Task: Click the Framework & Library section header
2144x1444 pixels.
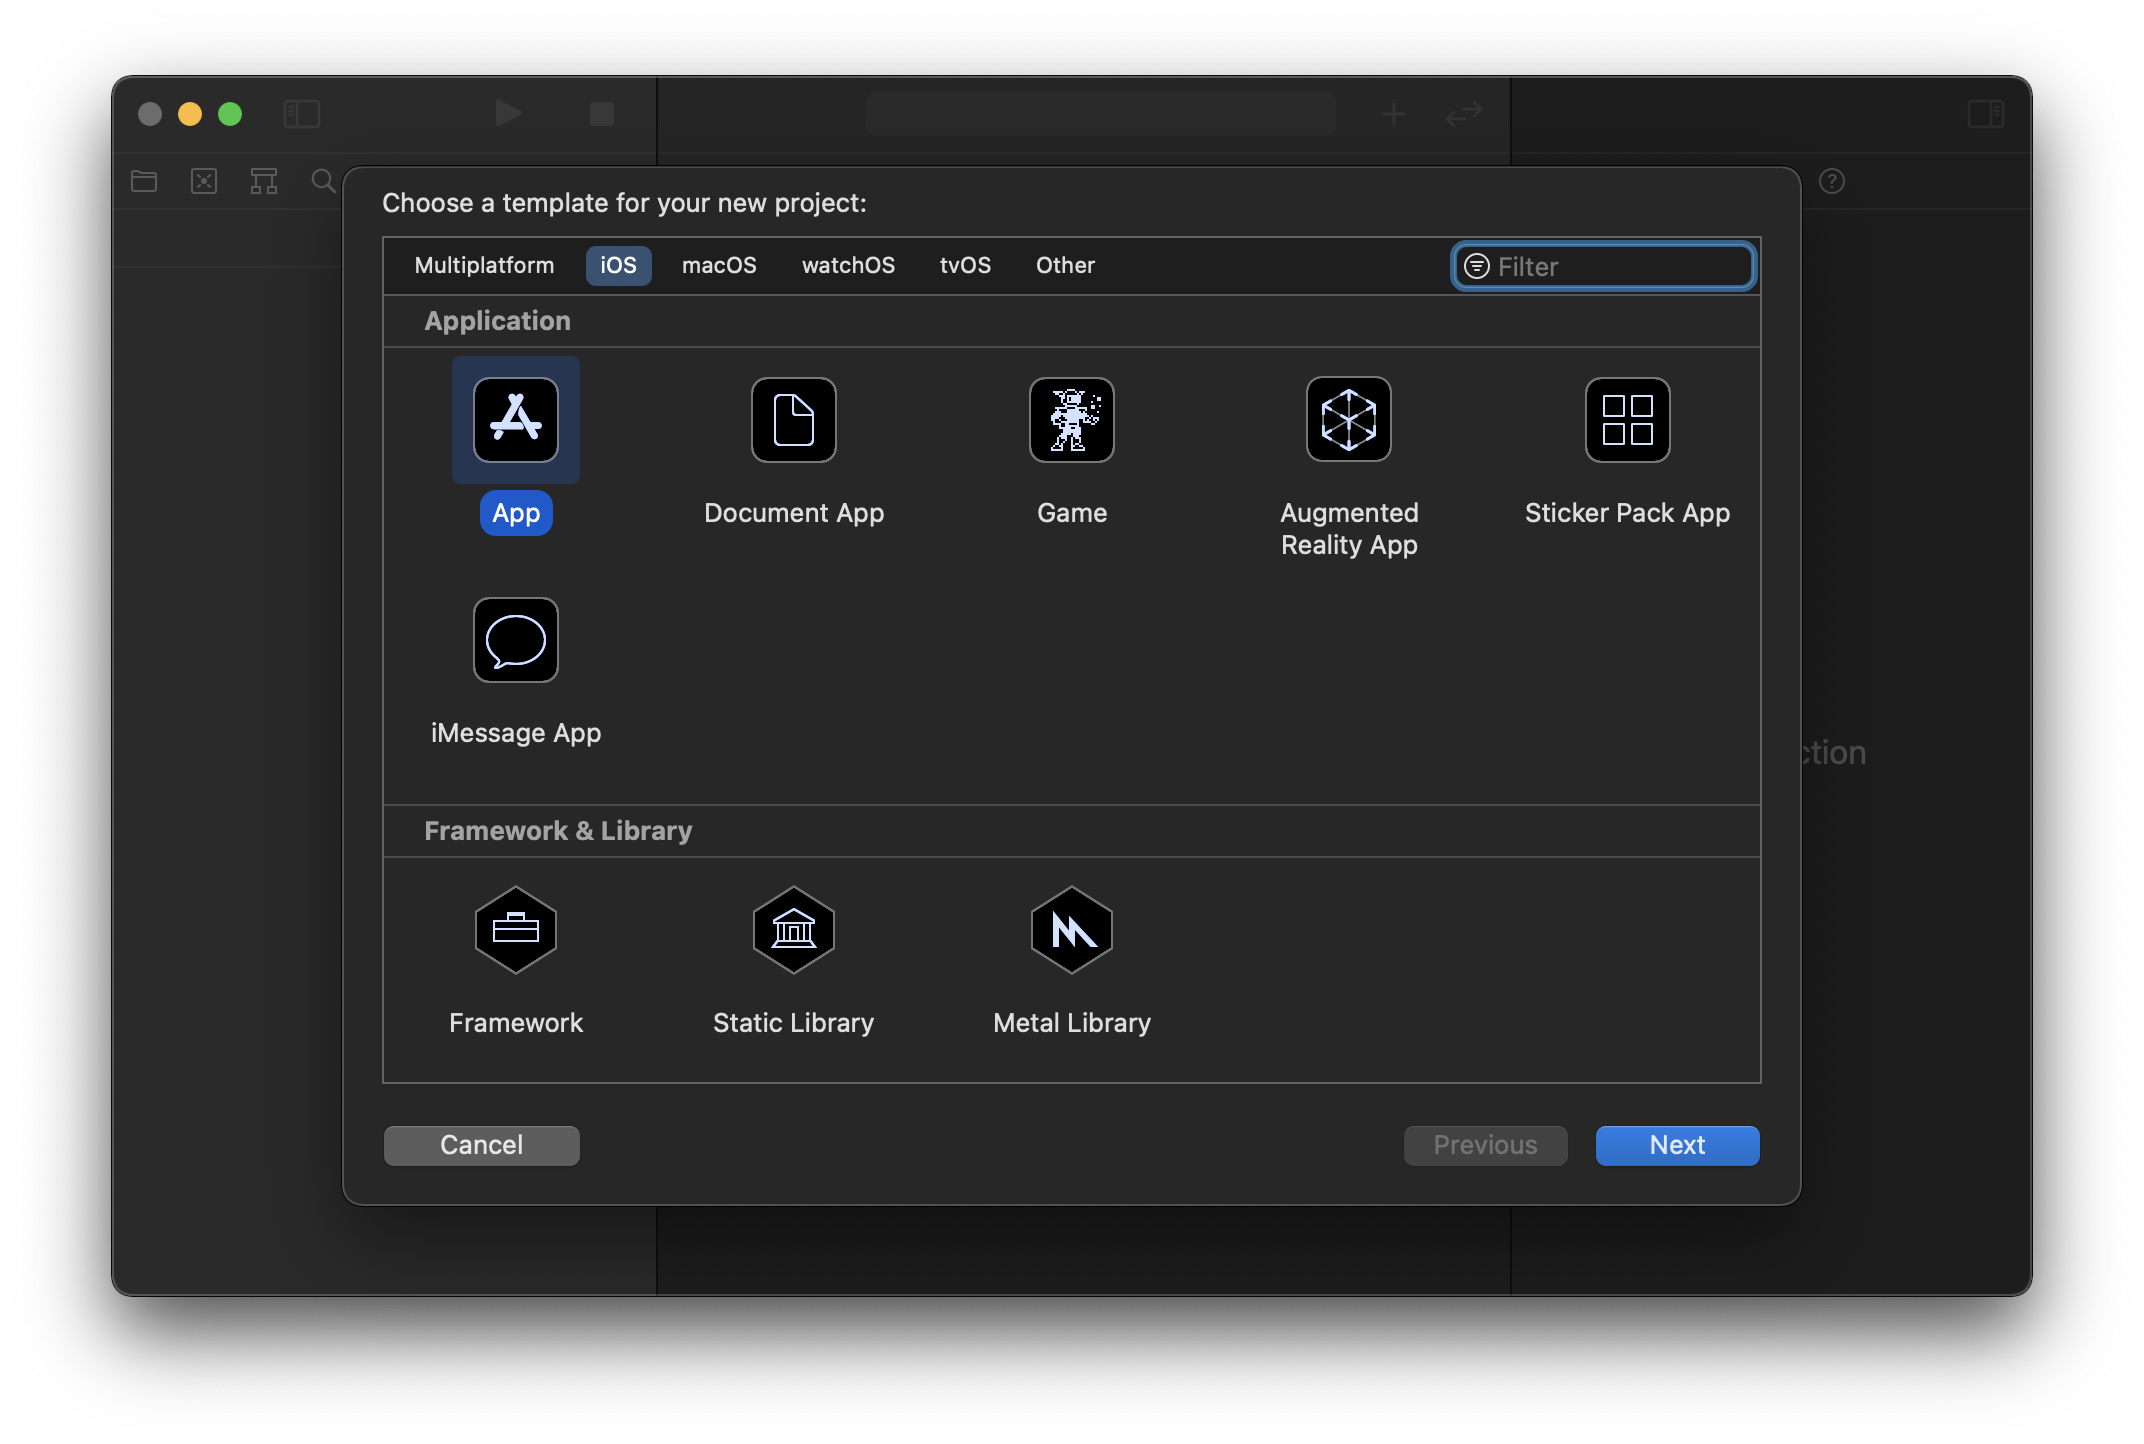Action: [558, 831]
